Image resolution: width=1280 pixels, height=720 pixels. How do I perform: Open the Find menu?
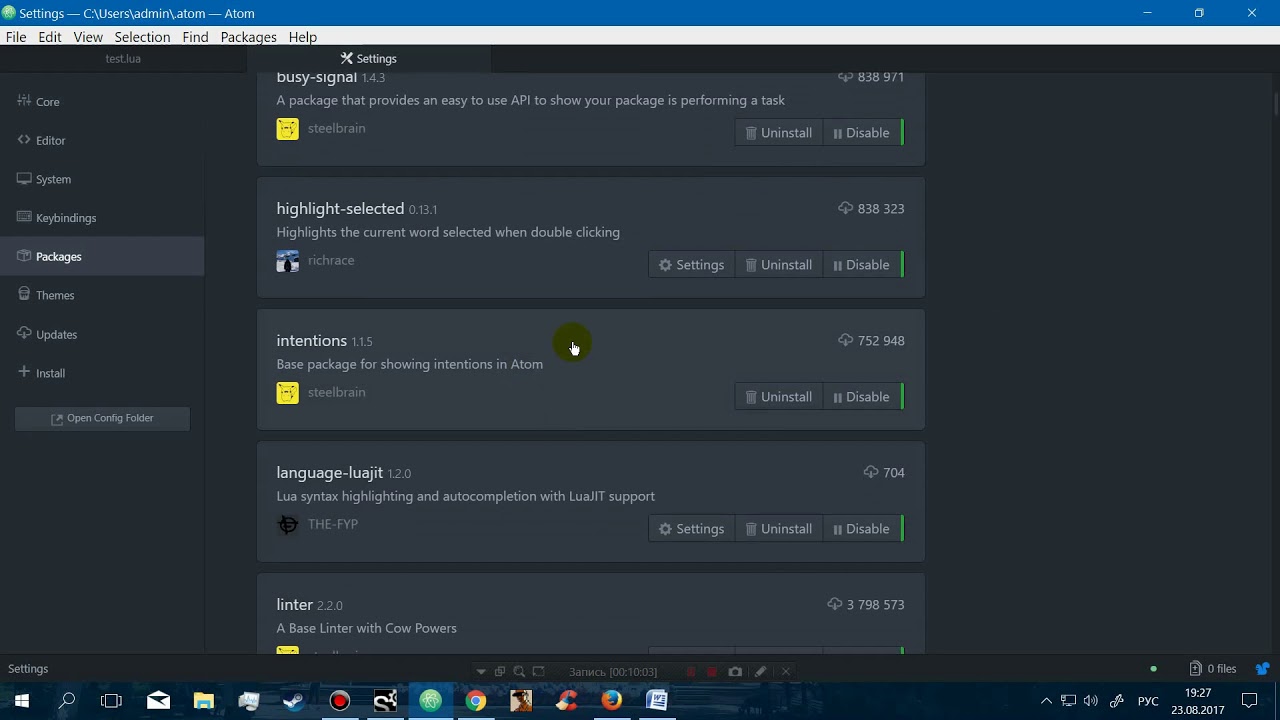pyautogui.click(x=195, y=37)
